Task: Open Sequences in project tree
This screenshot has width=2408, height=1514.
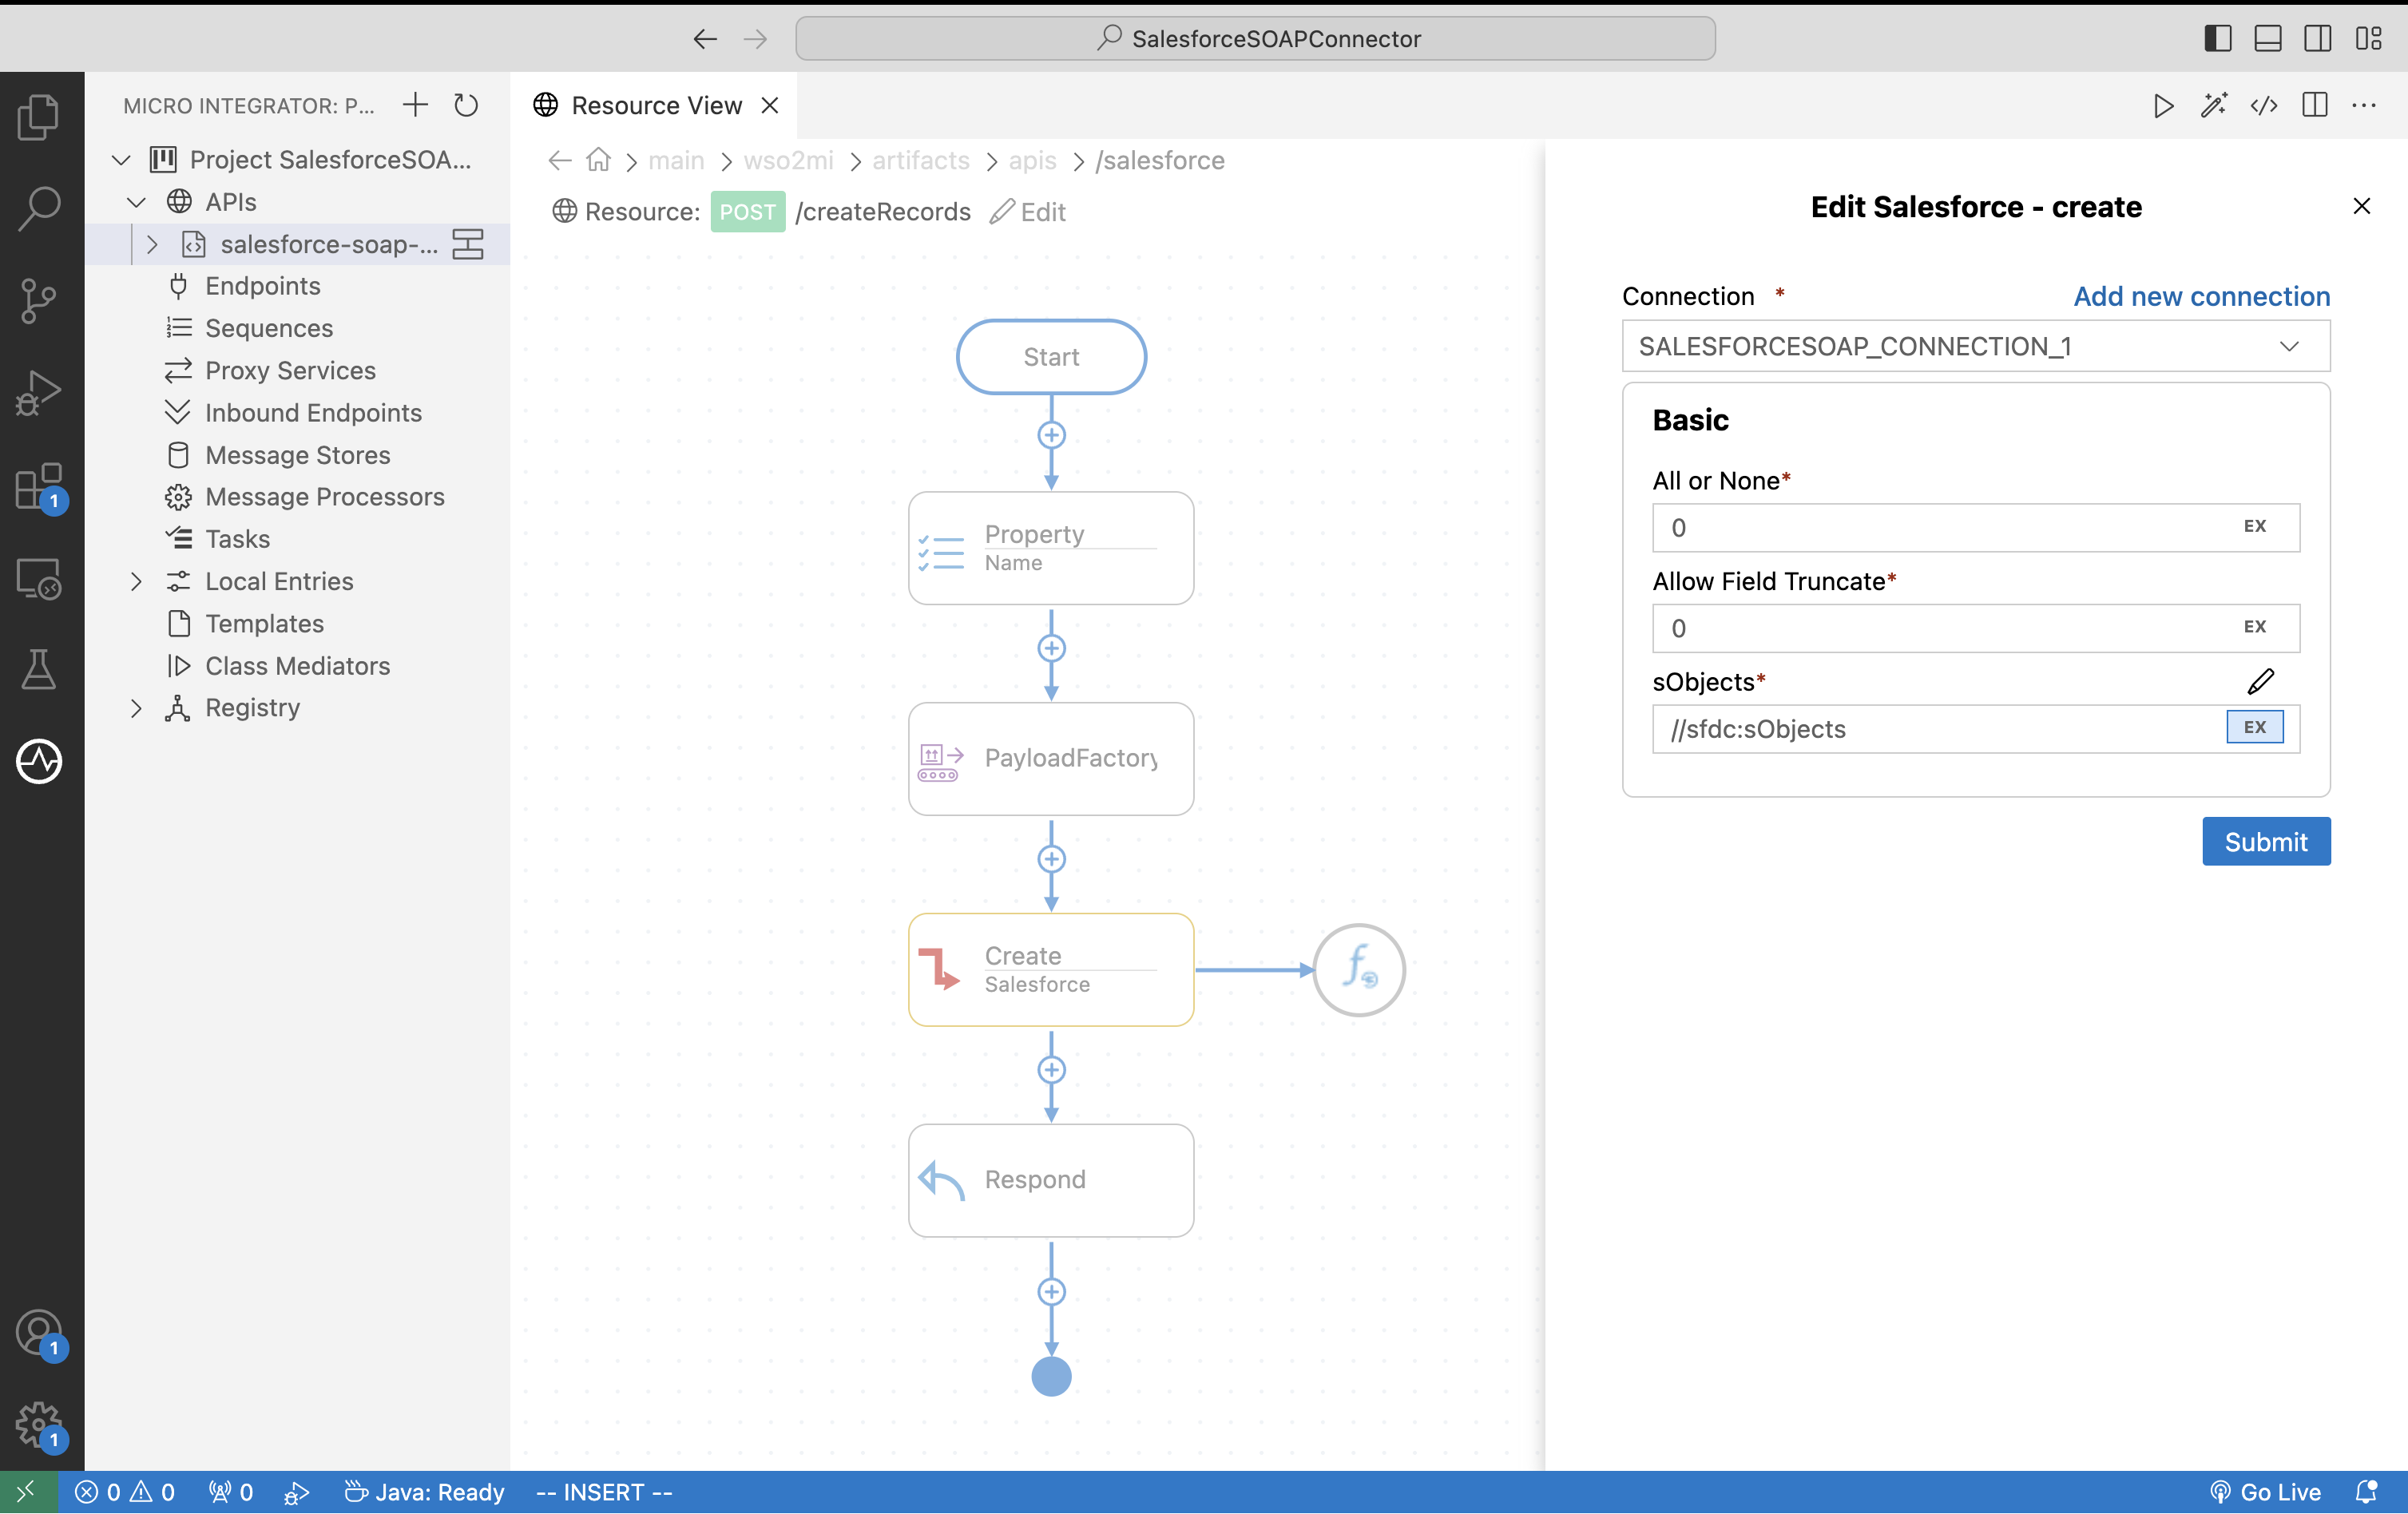Action: point(268,328)
